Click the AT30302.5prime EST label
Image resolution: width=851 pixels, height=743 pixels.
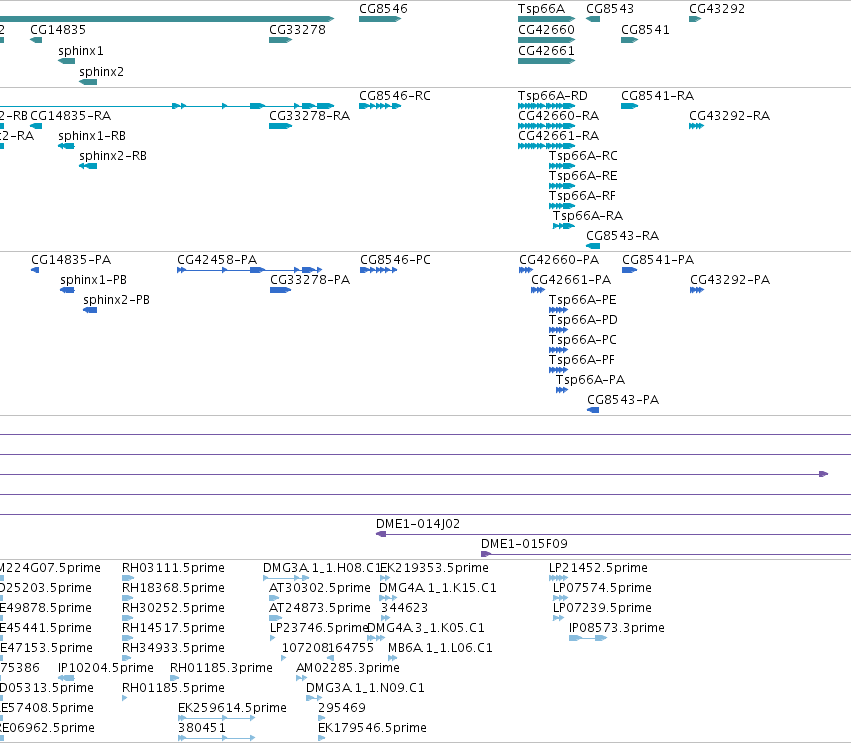(320, 588)
